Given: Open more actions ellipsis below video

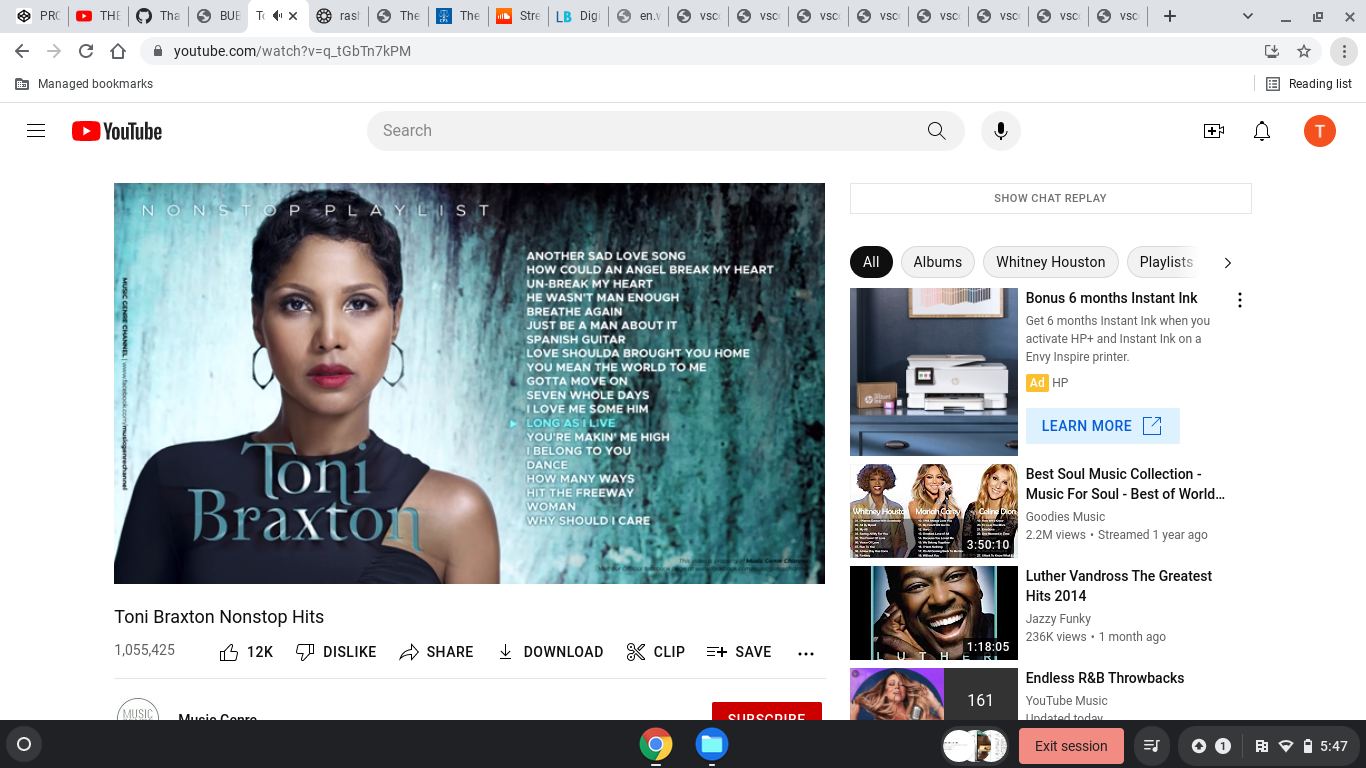Looking at the screenshot, I should (806, 653).
